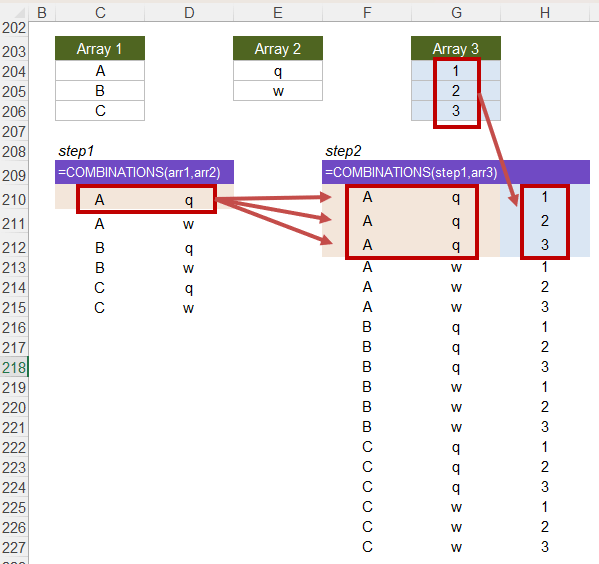Click the Array 1 header cell
Image resolution: width=599 pixels, height=564 pixels.
[x=100, y=49]
